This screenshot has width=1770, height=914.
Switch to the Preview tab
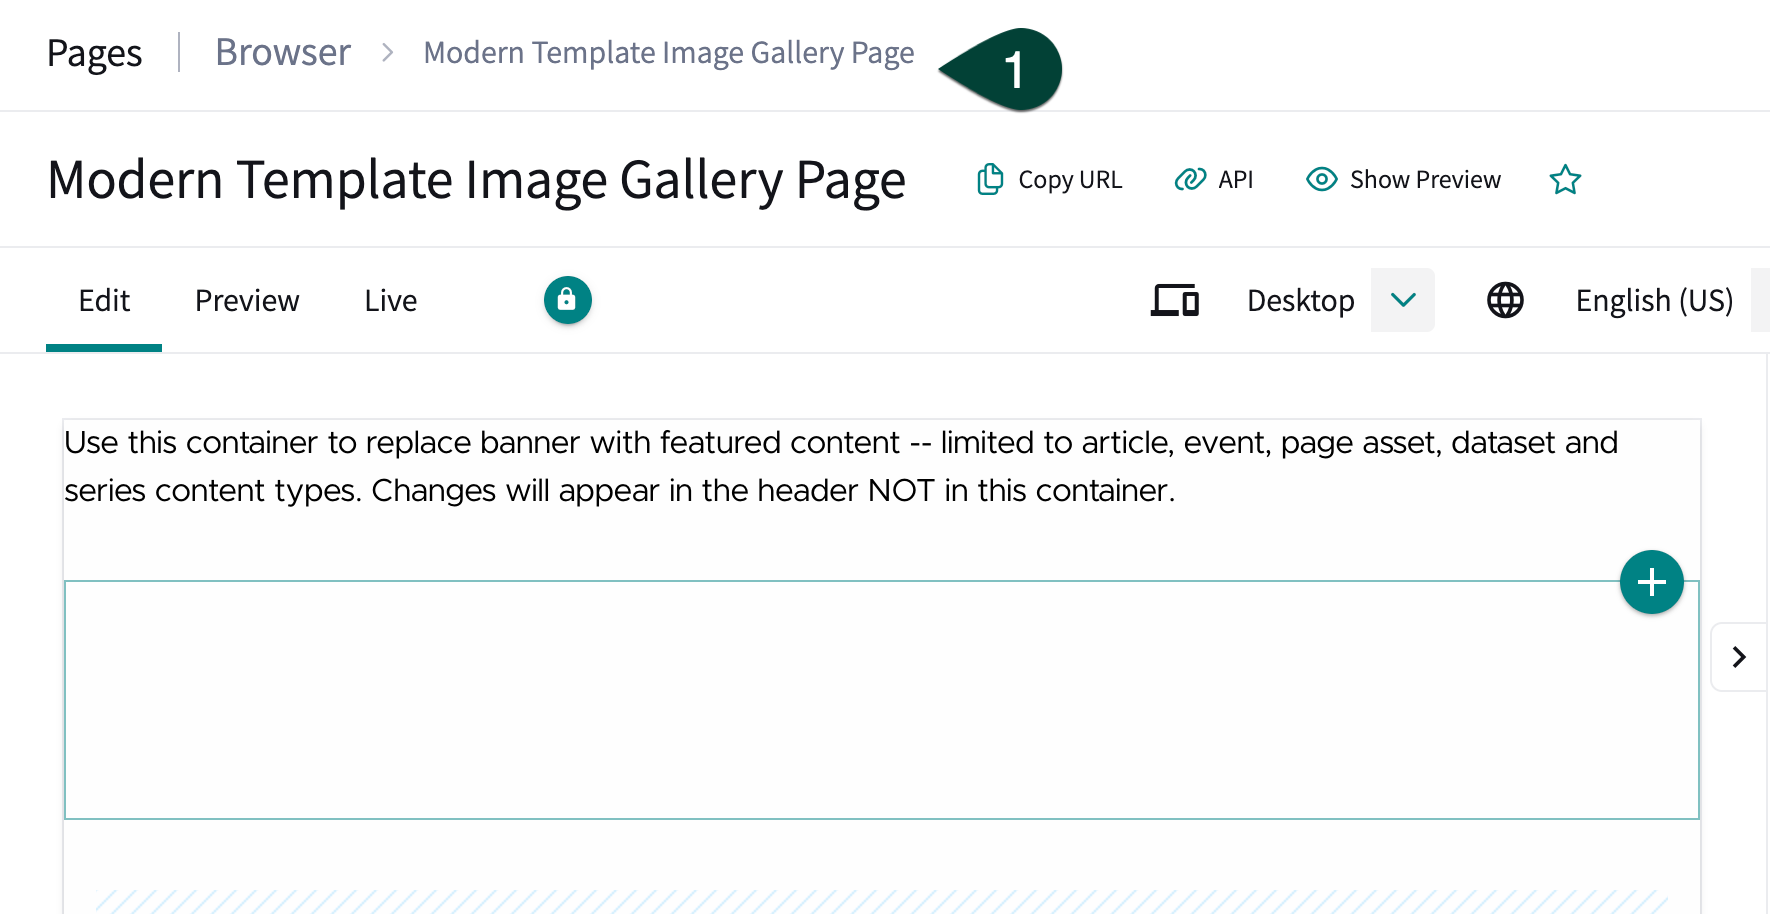click(x=246, y=300)
